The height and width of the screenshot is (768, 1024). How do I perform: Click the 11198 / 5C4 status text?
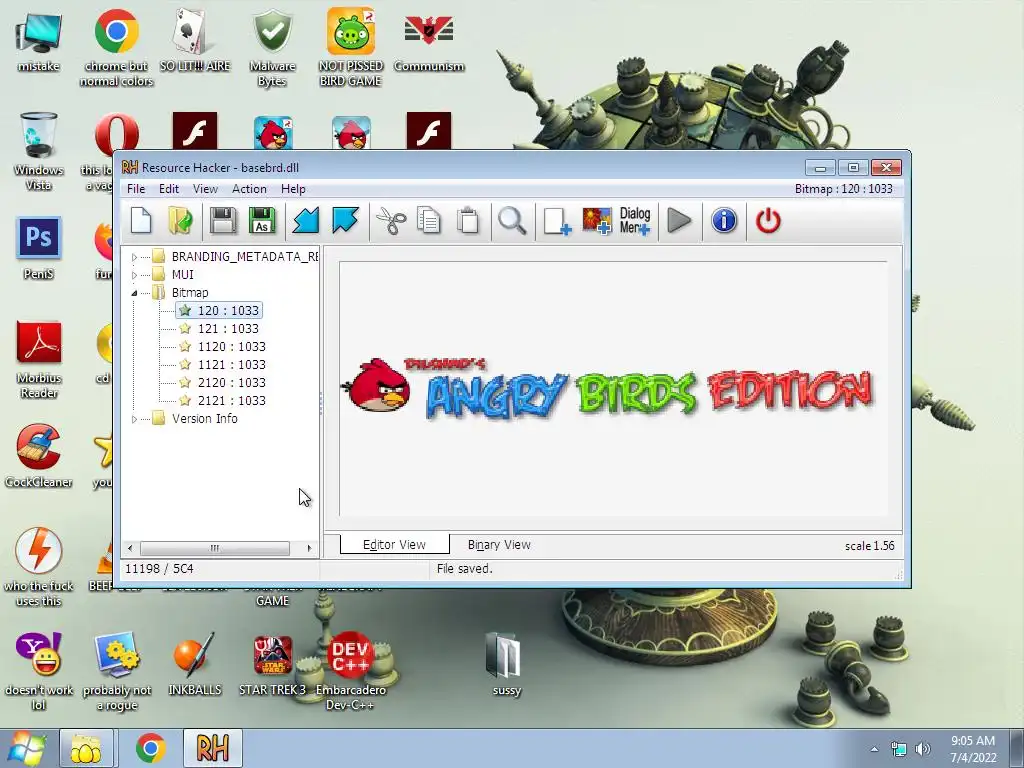tap(159, 569)
